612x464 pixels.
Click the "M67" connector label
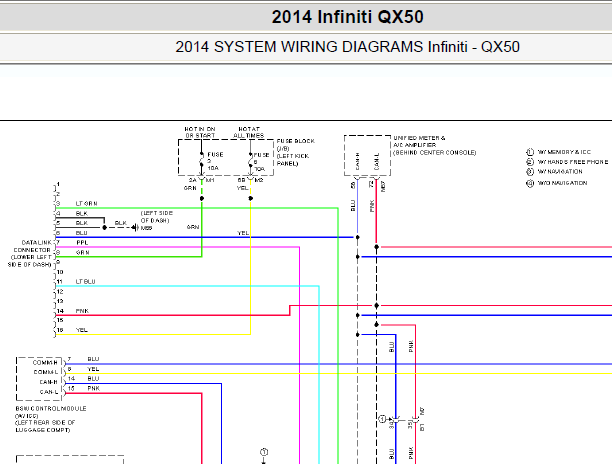[383, 186]
